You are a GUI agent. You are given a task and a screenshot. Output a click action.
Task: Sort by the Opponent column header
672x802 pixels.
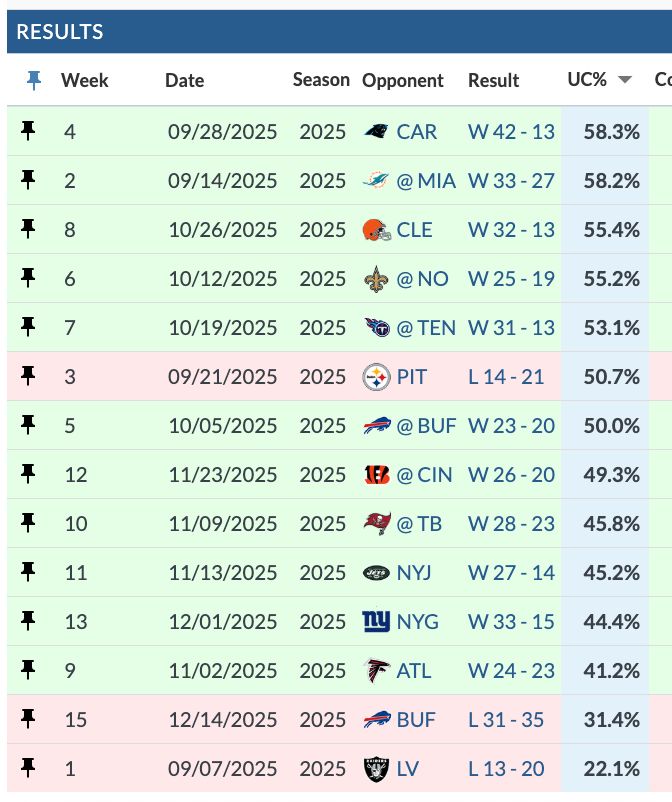pyautogui.click(x=402, y=80)
